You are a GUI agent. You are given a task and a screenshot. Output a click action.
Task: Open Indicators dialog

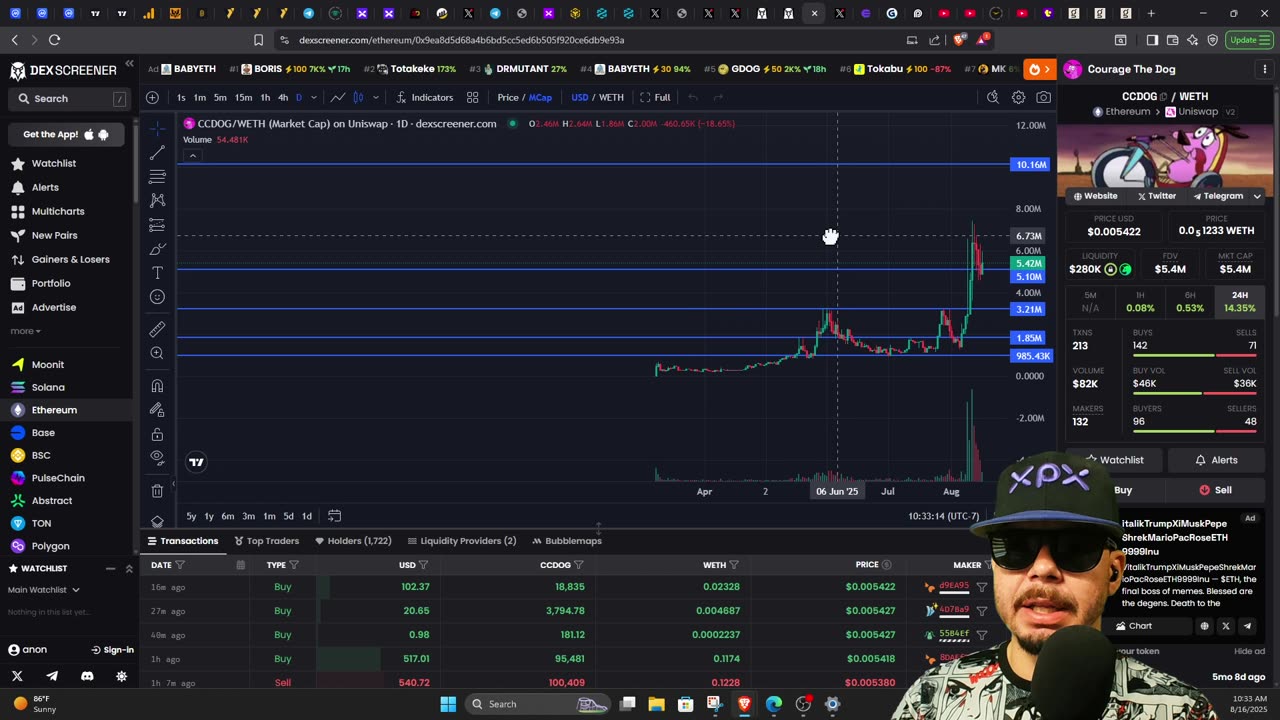coord(425,97)
